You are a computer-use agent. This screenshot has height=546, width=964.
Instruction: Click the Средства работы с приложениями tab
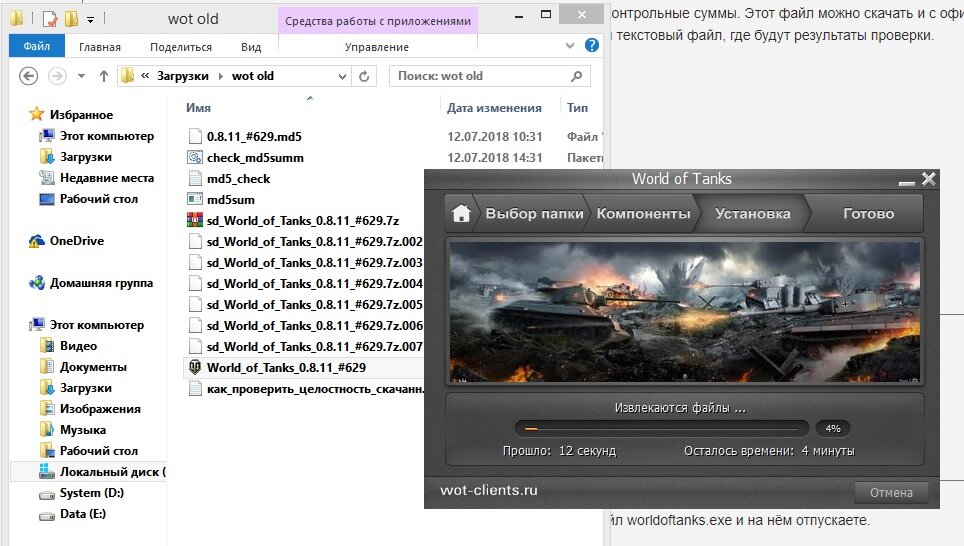(x=377, y=21)
